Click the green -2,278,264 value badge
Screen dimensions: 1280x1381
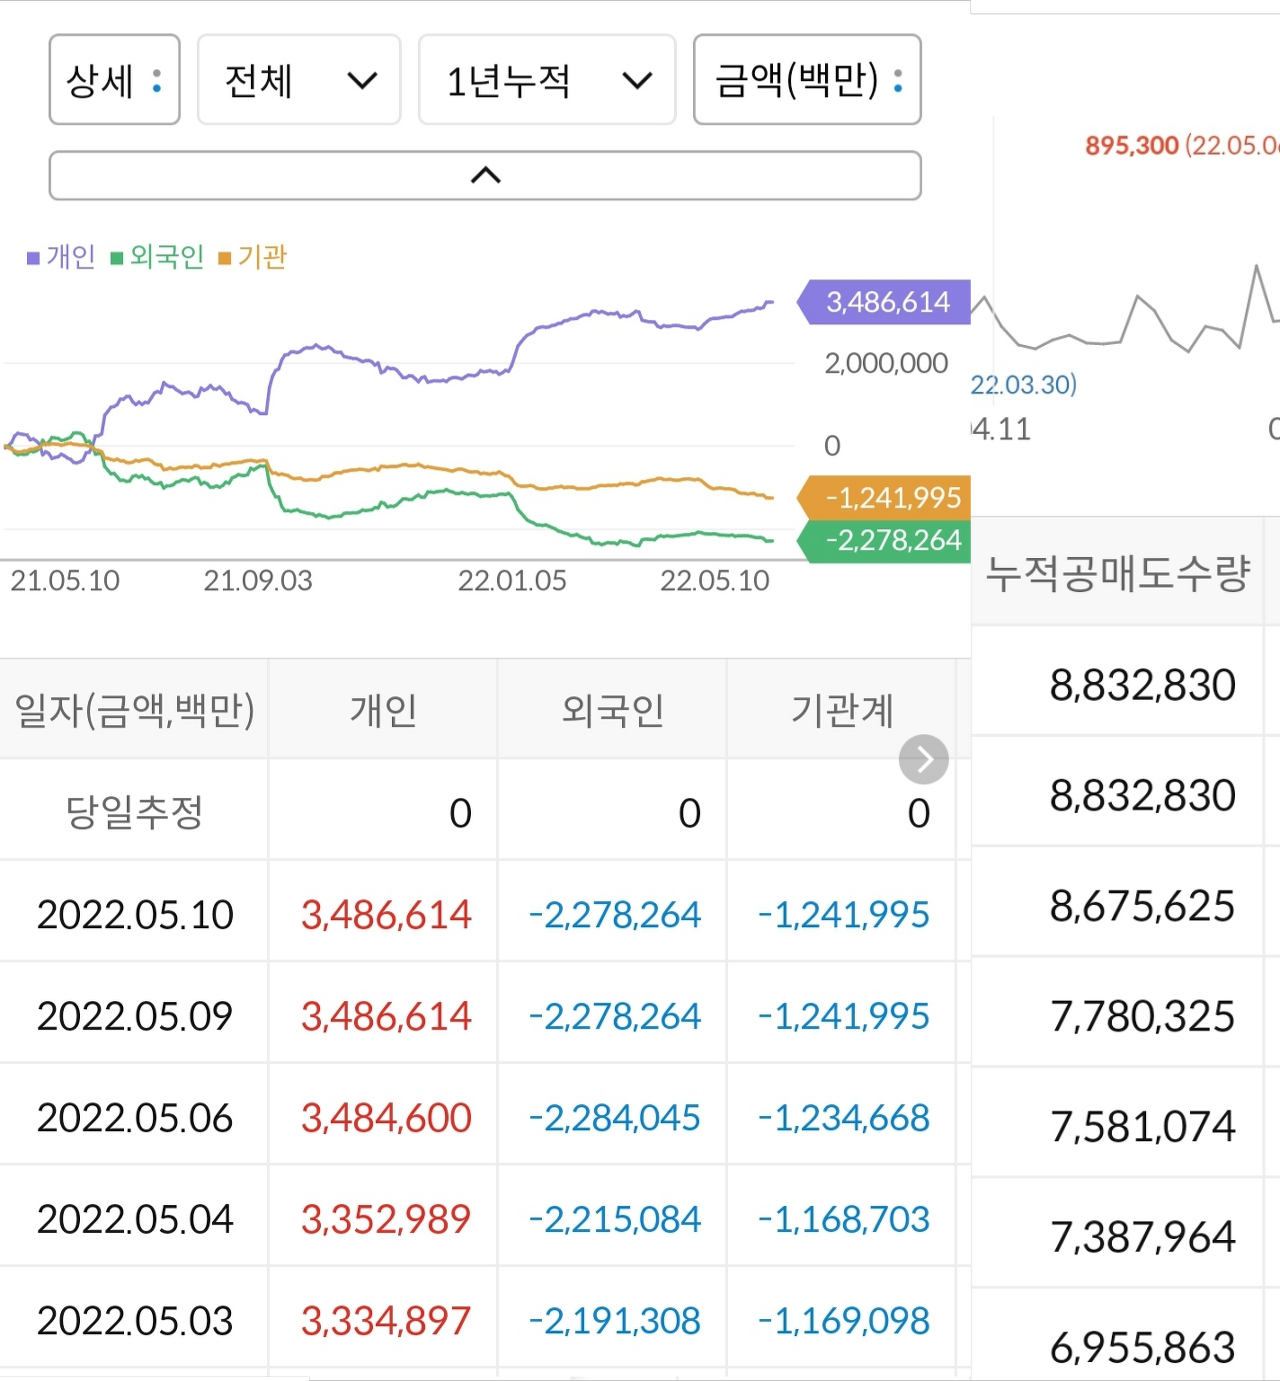click(x=884, y=541)
